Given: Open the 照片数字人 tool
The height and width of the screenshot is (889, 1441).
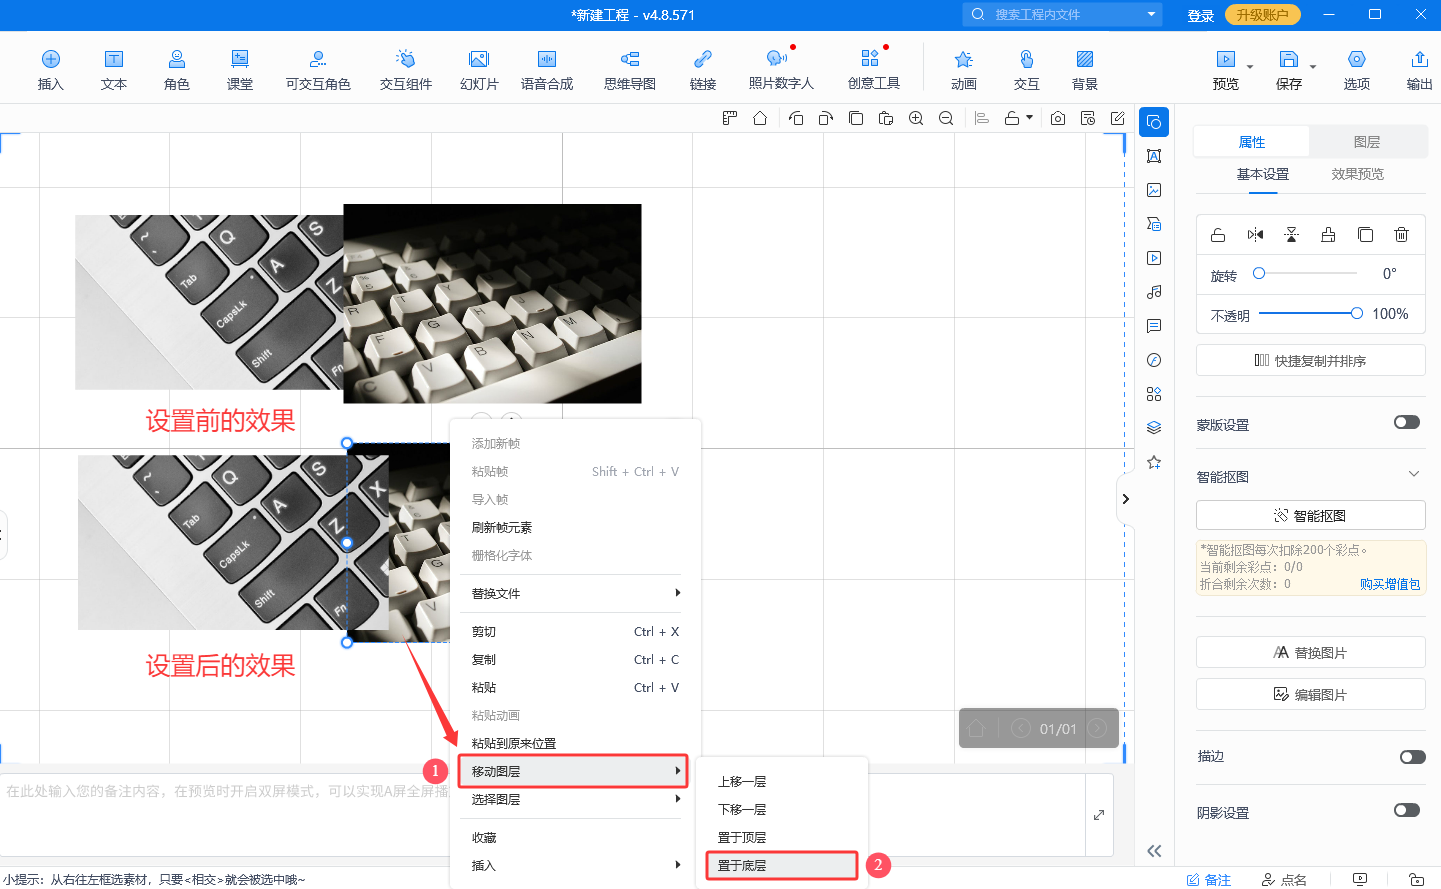Looking at the screenshot, I should 780,69.
